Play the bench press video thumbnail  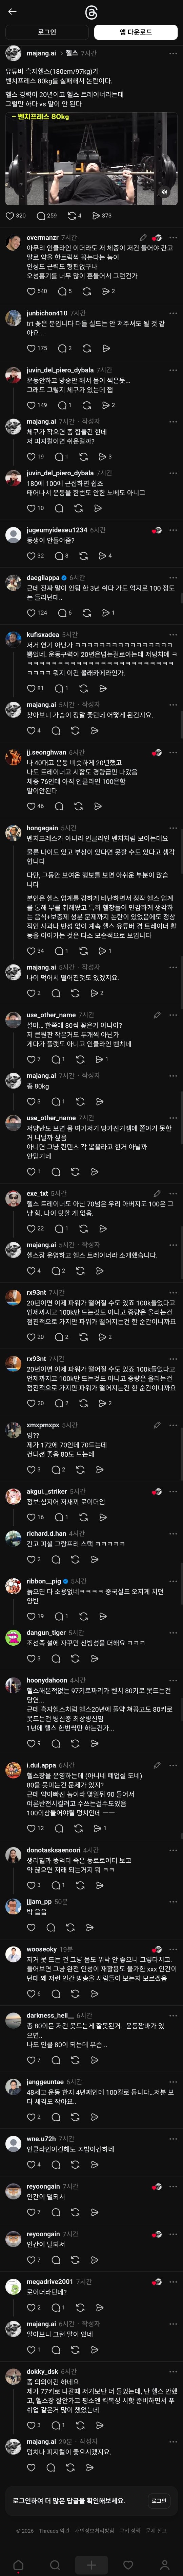tap(91, 160)
